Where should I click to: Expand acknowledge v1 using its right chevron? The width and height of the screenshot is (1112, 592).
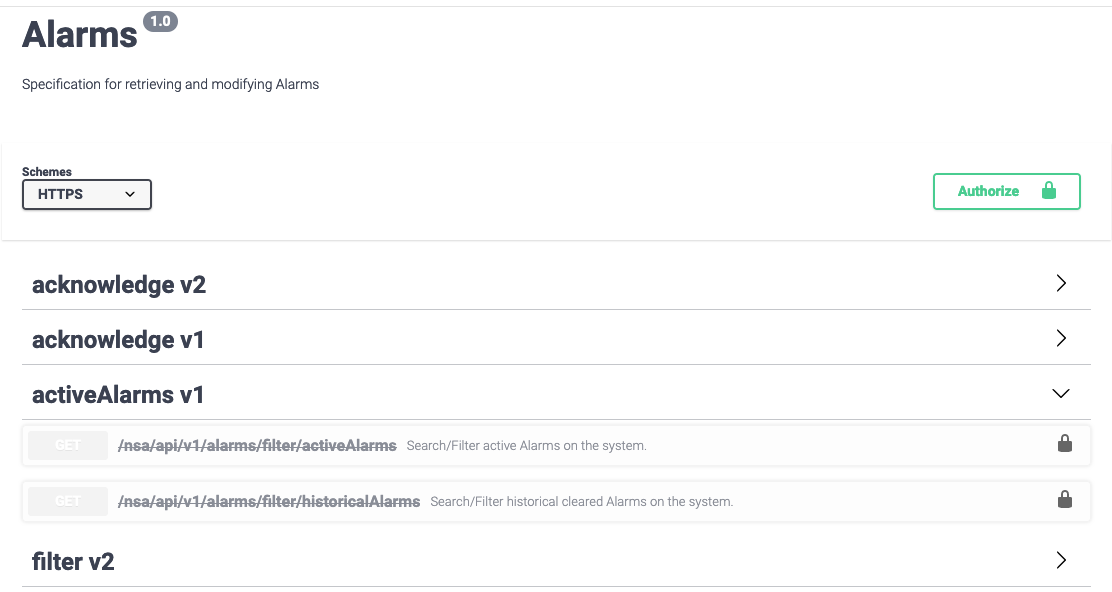(1062, 339)
